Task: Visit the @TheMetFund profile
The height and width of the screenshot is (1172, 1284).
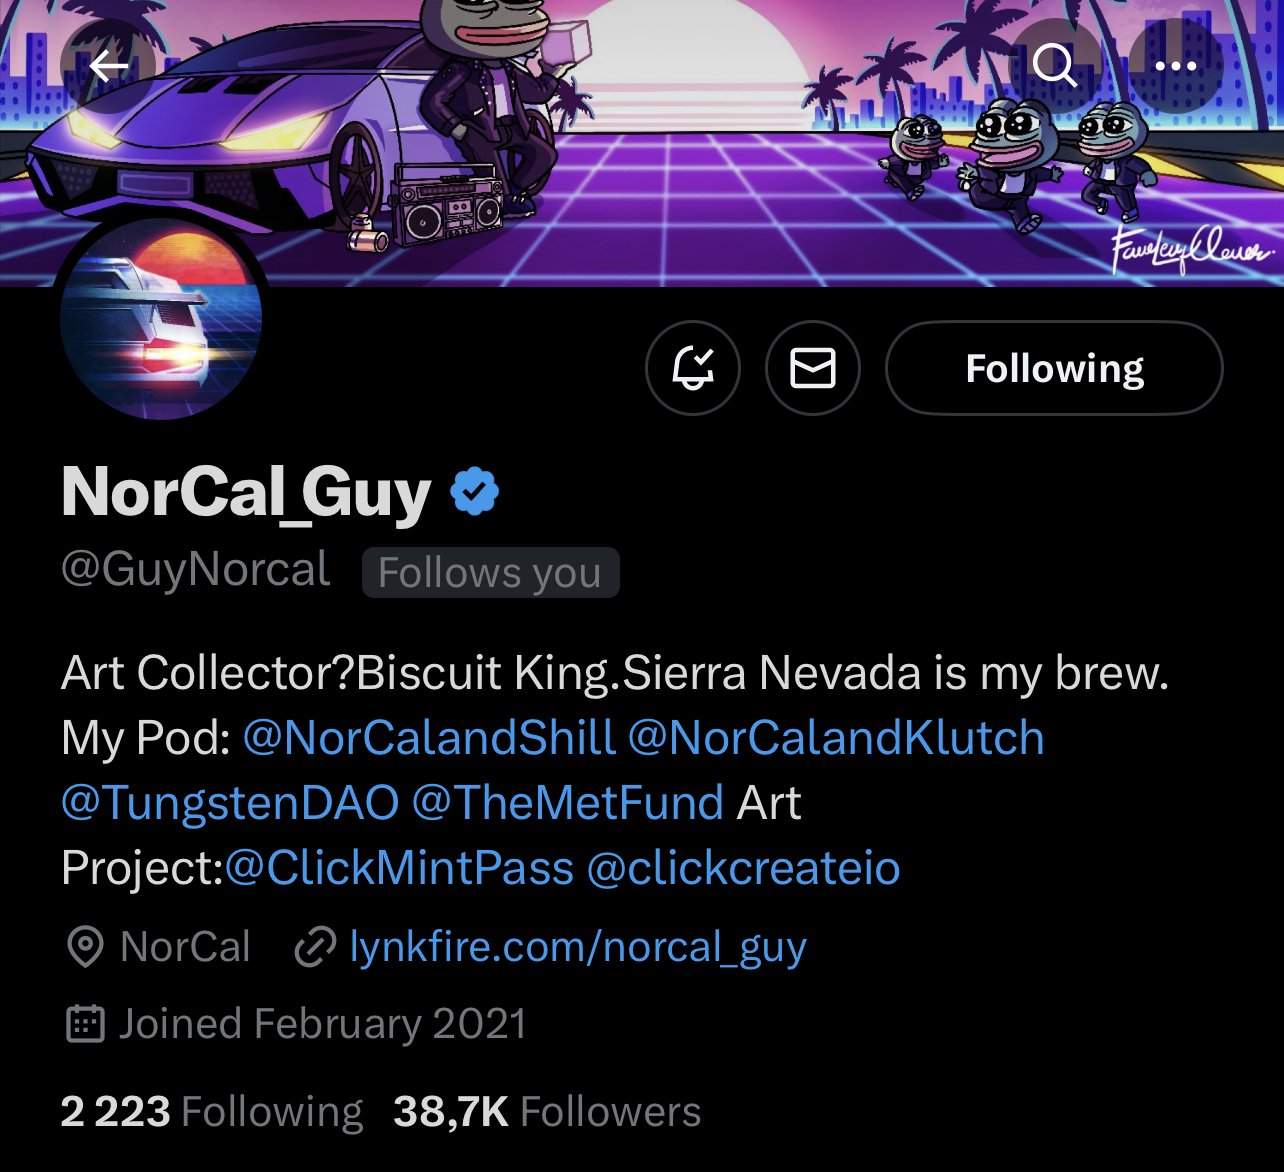Action: (567, 803)
